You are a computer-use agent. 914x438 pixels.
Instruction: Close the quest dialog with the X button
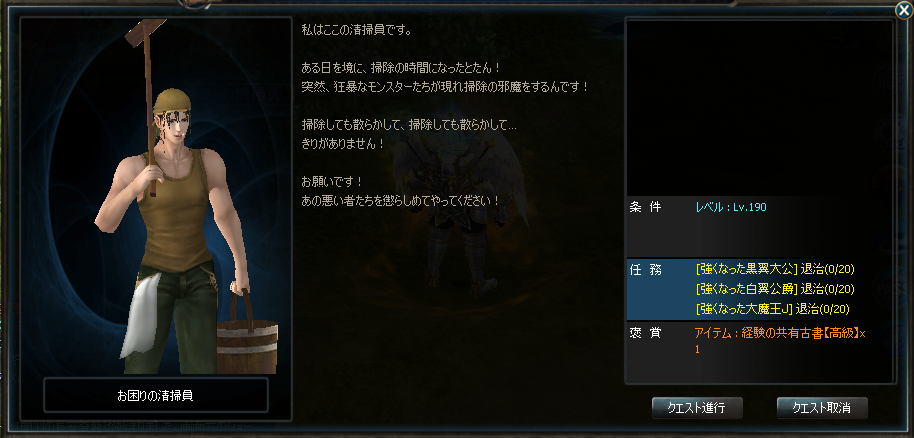point(904,11)
